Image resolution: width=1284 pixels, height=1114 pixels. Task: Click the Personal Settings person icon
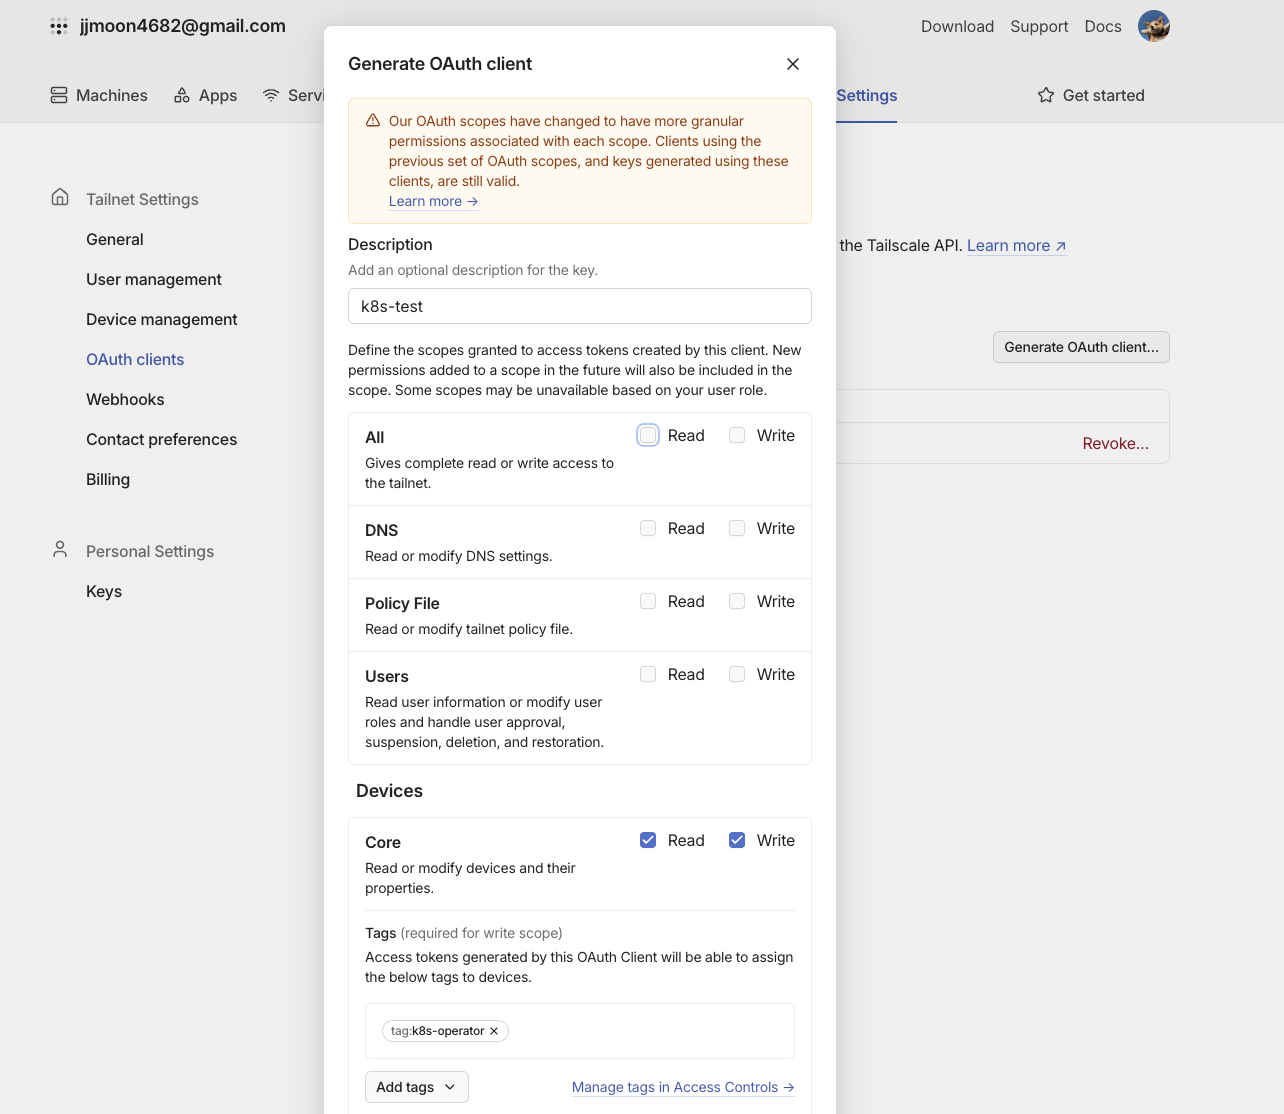[60, 549]
